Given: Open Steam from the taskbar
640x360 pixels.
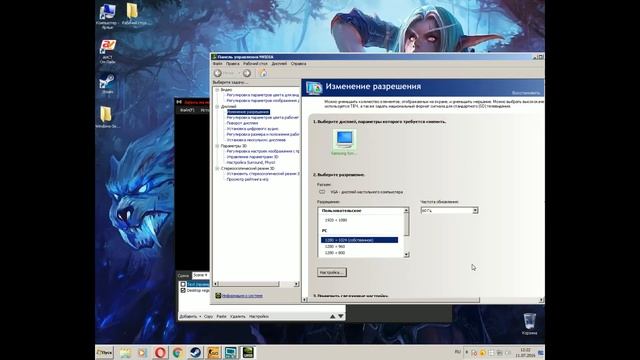Looking at the screenshot, I should click(x=196, y=352).
